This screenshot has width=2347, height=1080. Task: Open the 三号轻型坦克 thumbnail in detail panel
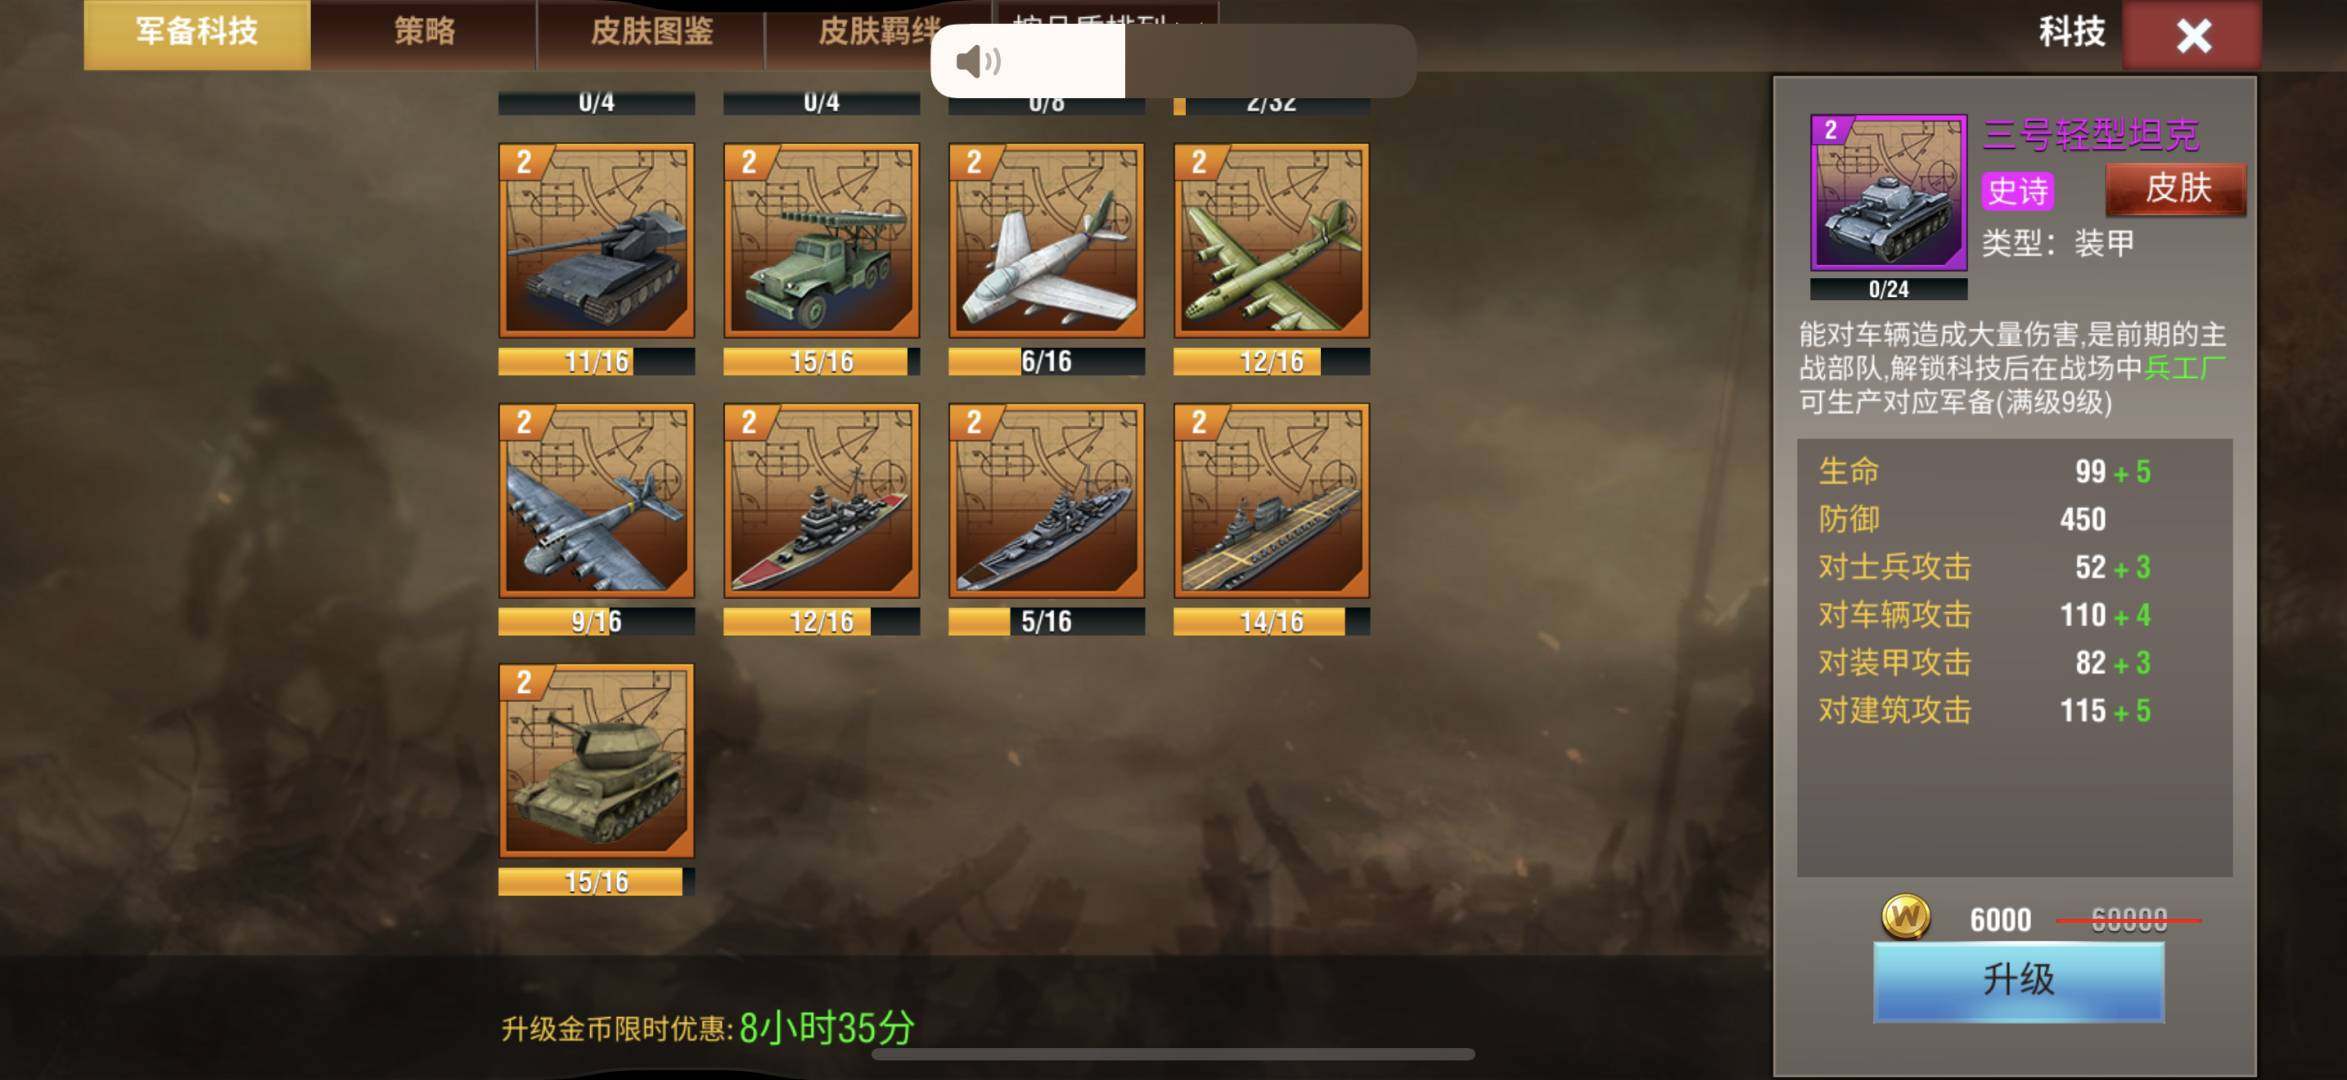1888,192
